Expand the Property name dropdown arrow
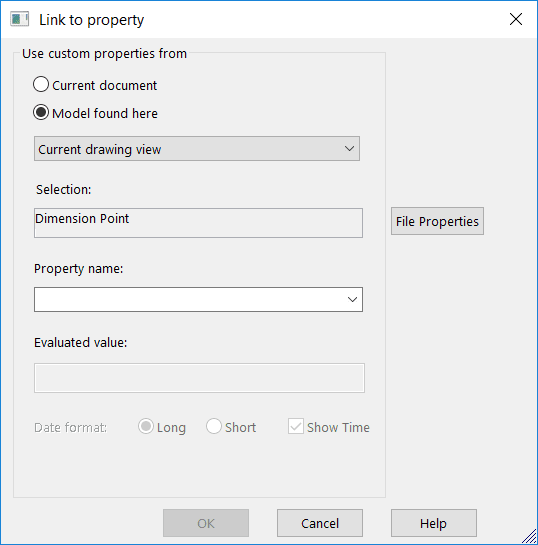Screen dimensions: 538x545 click(x=352, y=299)
